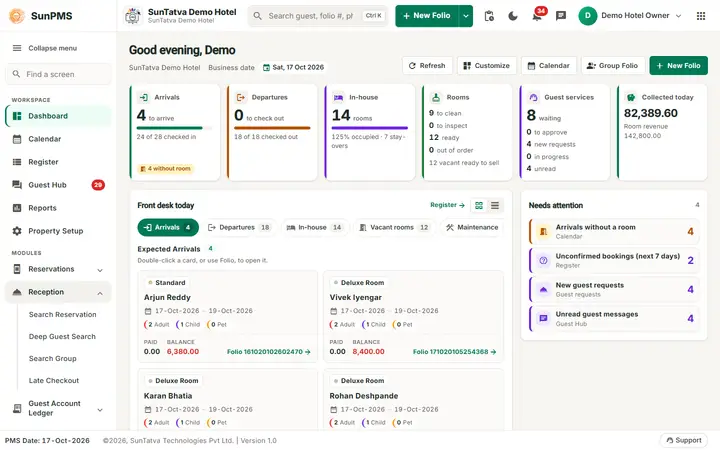Viewport: 720px width, 450px height.
Task: Click the SunPMS logo icon
Action: coord(17,16)
